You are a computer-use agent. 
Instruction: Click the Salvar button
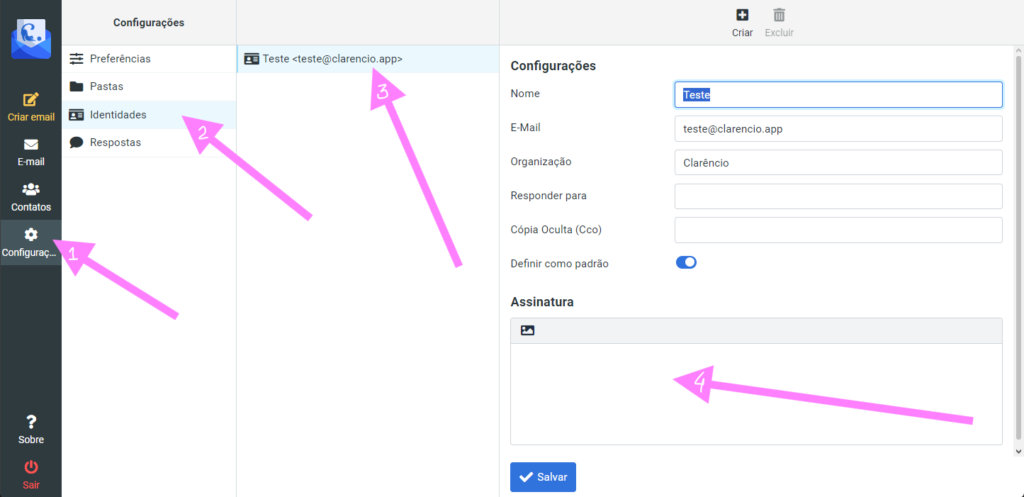[x=543, y=477]
